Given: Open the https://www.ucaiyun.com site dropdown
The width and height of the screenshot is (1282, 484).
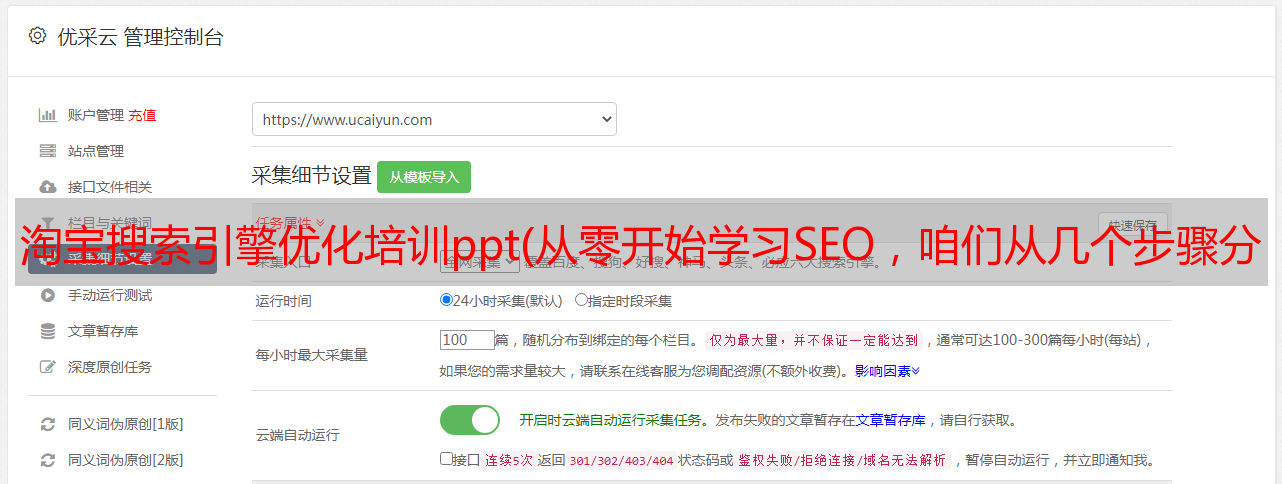Looking at the screenshot, I should pyautogui.click(x=434, y=119).
